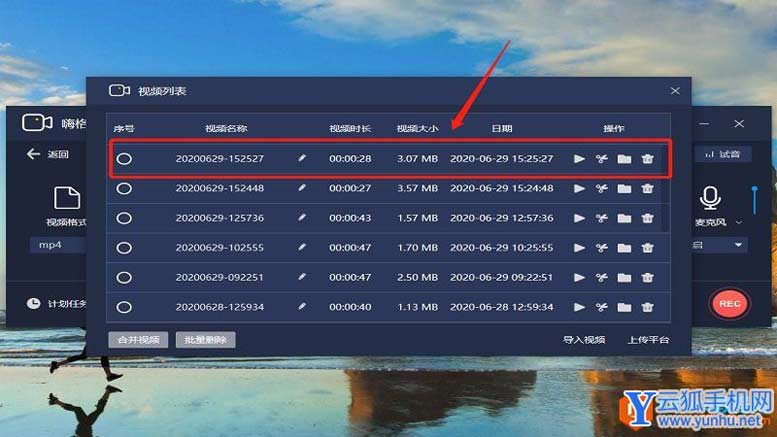
Task: Delete video 20200629-102555 with trash icon
Action: pos(647,248)
